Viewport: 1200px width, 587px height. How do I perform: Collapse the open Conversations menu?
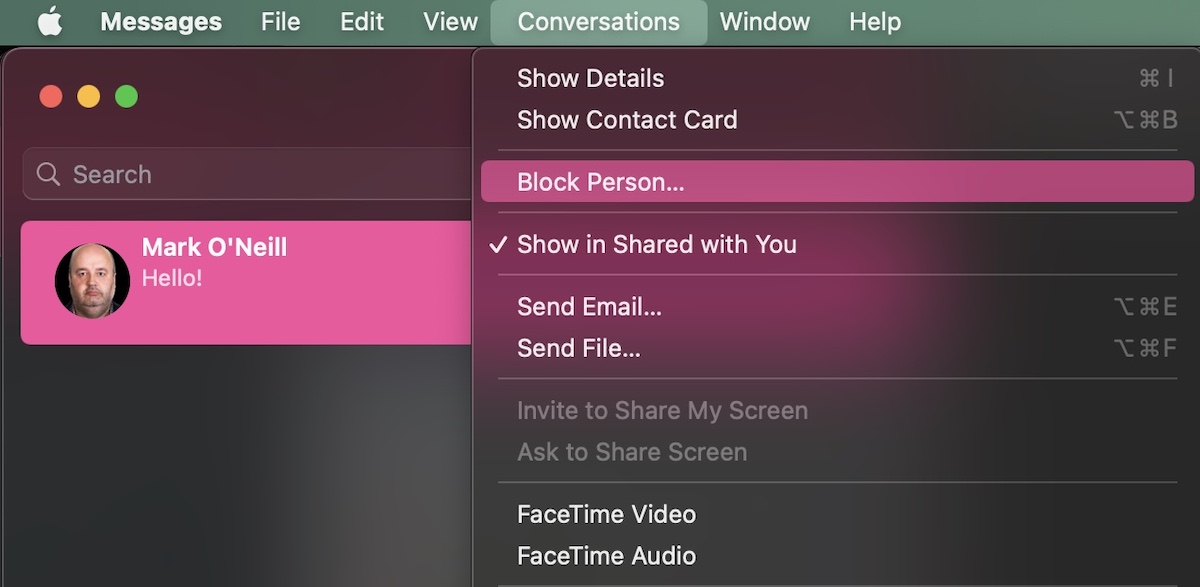[598, 22]
